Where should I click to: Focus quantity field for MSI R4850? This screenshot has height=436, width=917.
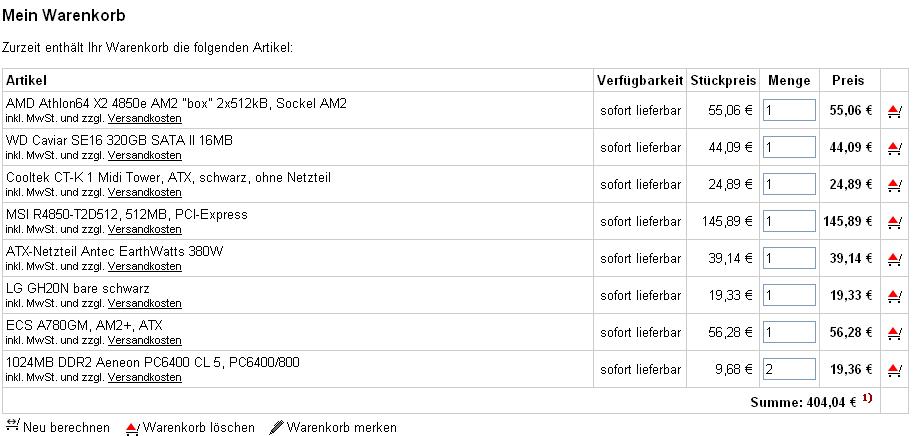(790, 221)
